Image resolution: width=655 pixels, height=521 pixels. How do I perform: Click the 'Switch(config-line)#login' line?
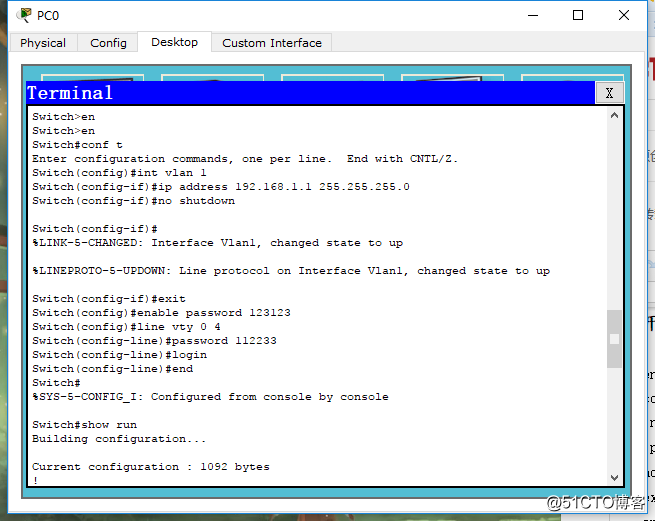pos(119,355)
